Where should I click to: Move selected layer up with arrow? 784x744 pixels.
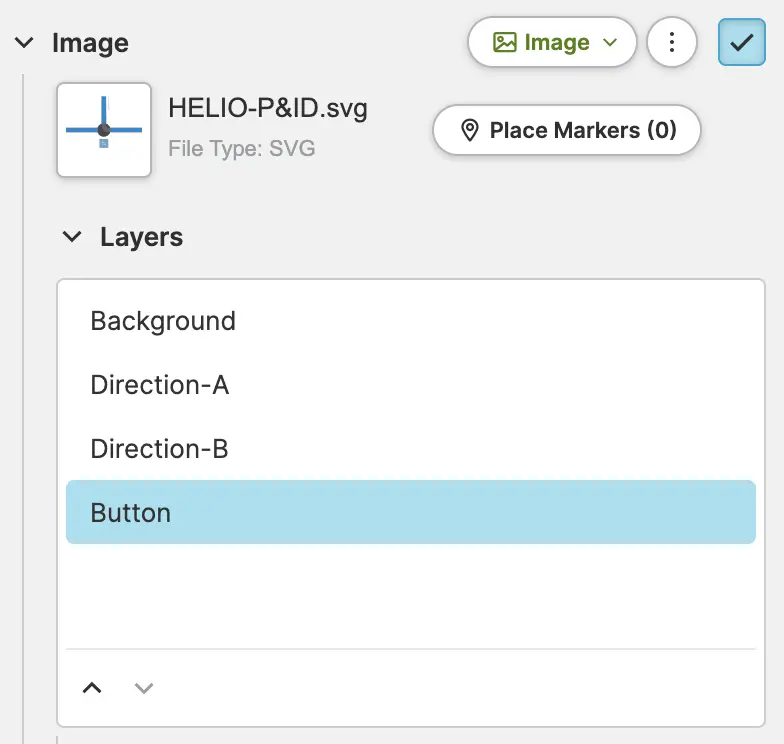tap(92, 687)
